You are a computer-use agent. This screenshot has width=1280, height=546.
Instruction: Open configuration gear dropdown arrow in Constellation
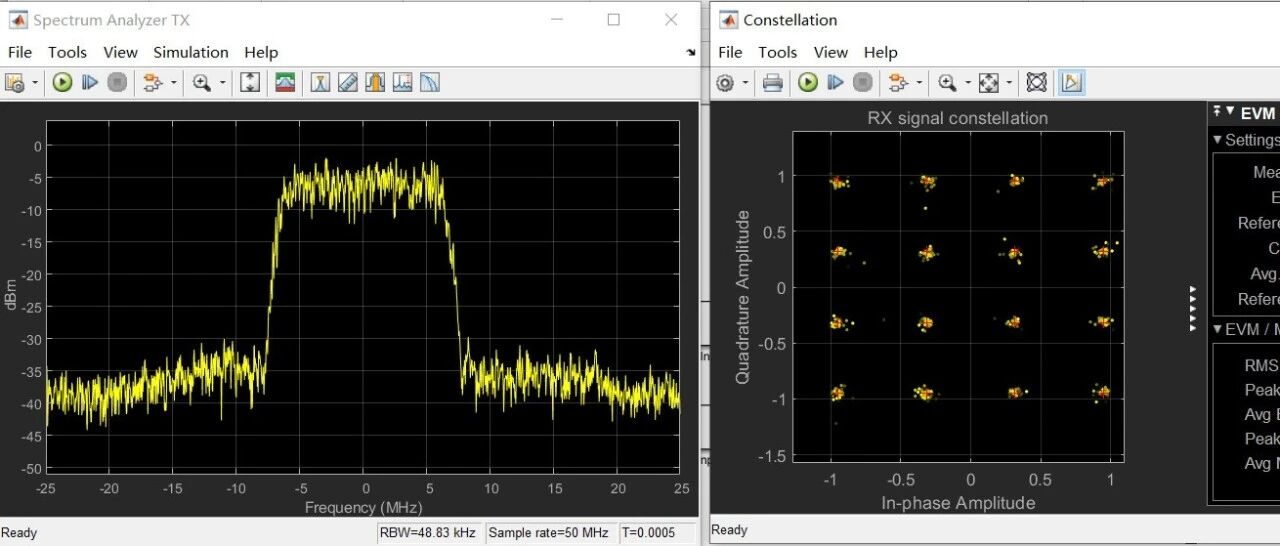[x=744, y=83]
